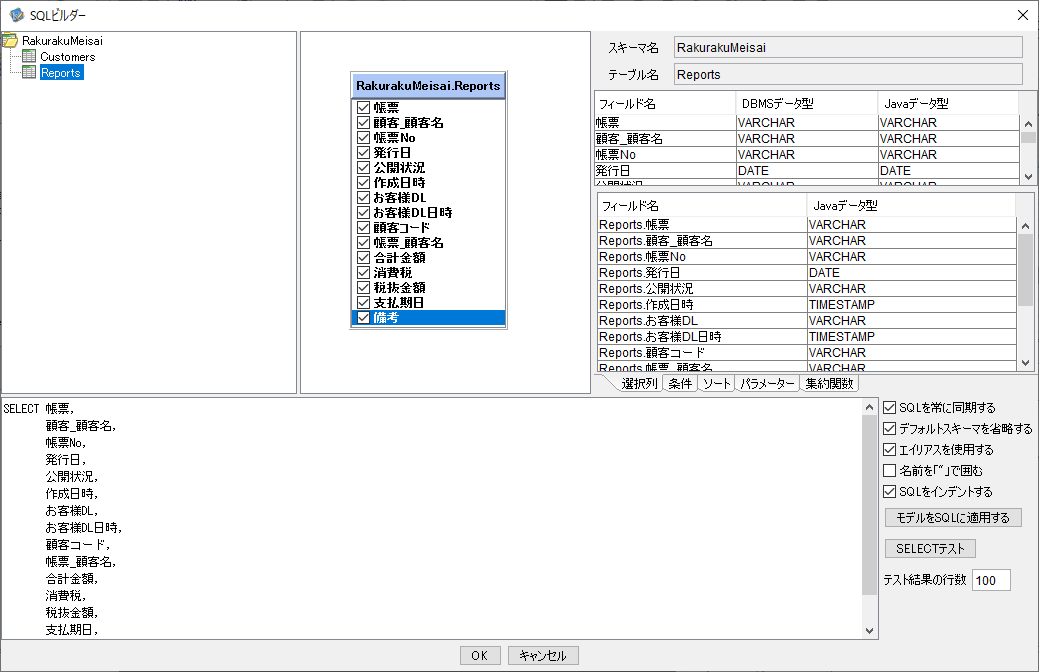The image size is (1039, 672).
Task: Enable 名前を「"」で囲む checkbox
Action: coord(890,471)
